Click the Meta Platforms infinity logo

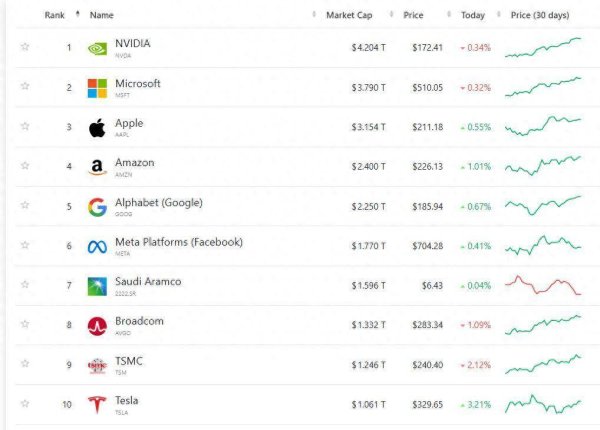(x=97, y=247)
